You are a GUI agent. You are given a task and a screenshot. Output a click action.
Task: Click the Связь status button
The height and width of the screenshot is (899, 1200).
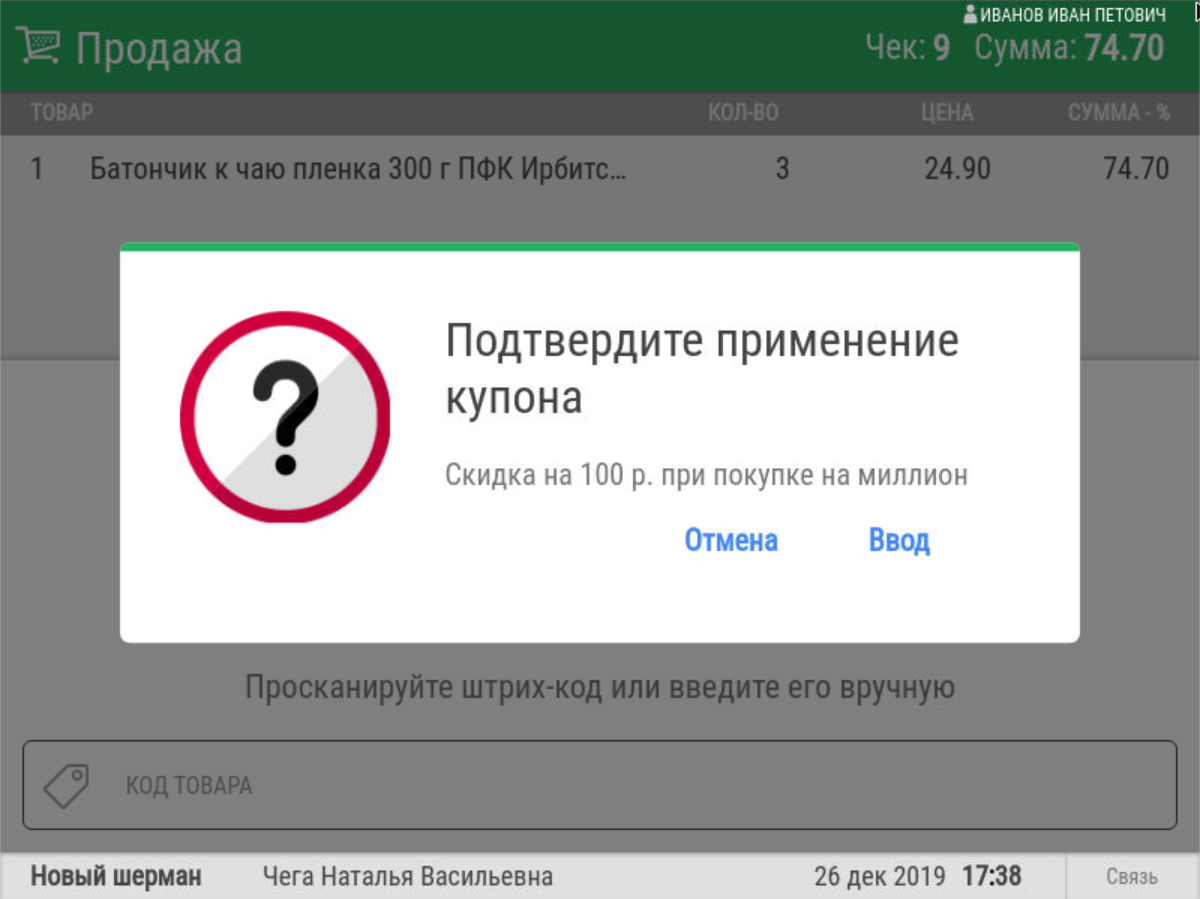(1132, 877)
